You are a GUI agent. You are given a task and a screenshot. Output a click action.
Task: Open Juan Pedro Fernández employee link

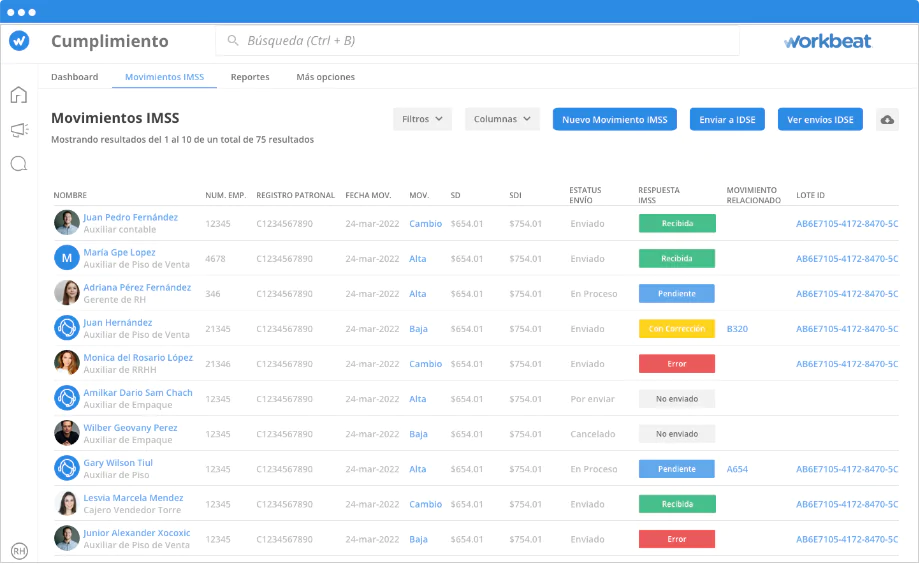click(130, 217)
